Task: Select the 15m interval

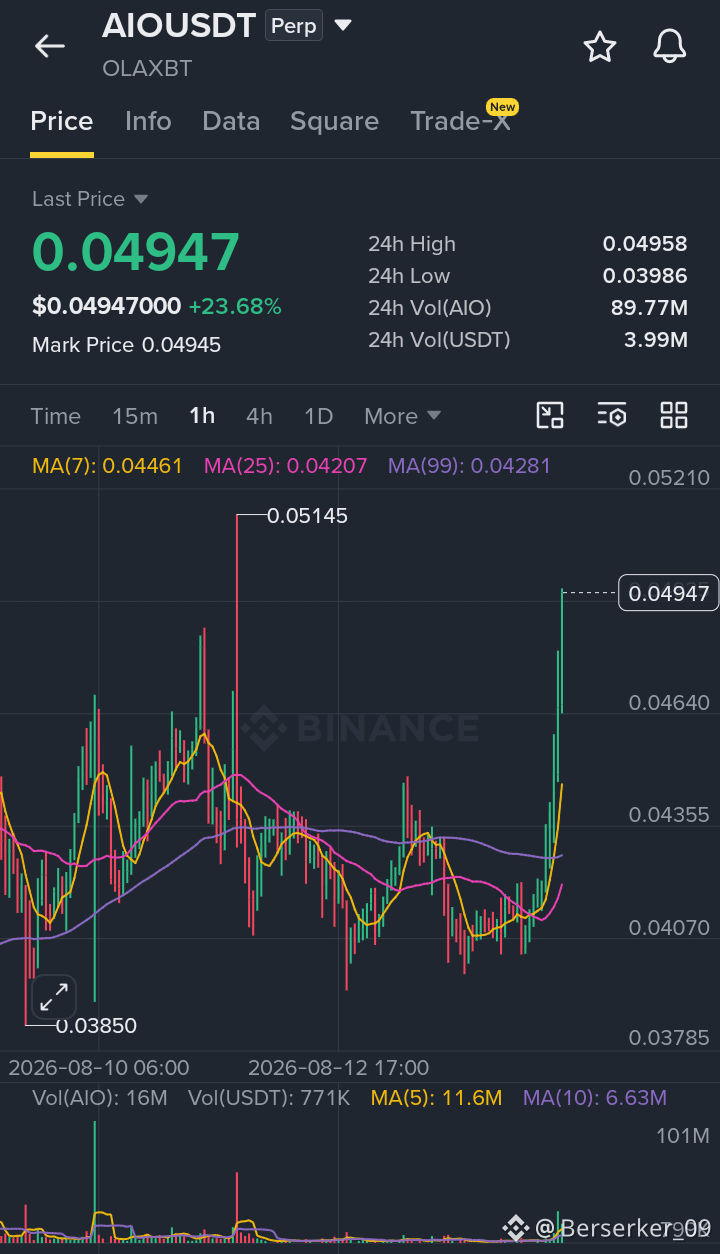Action: pos(135,416)
